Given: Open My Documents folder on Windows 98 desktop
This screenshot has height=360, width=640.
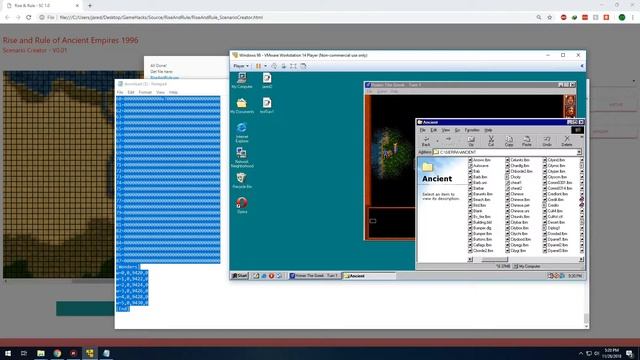Looking at the screenshot, I should [x=242, y=105].
